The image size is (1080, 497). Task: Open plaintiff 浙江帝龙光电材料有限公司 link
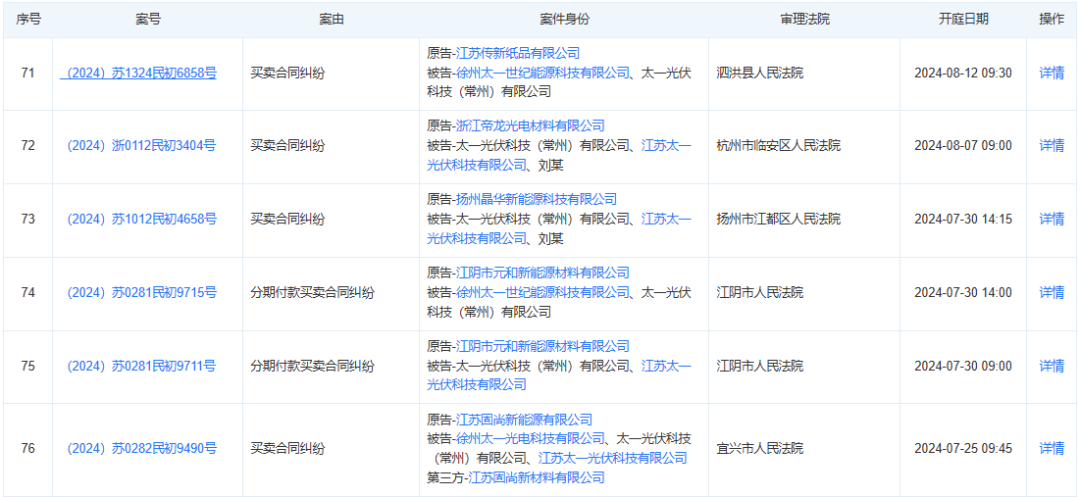[530, 126]
